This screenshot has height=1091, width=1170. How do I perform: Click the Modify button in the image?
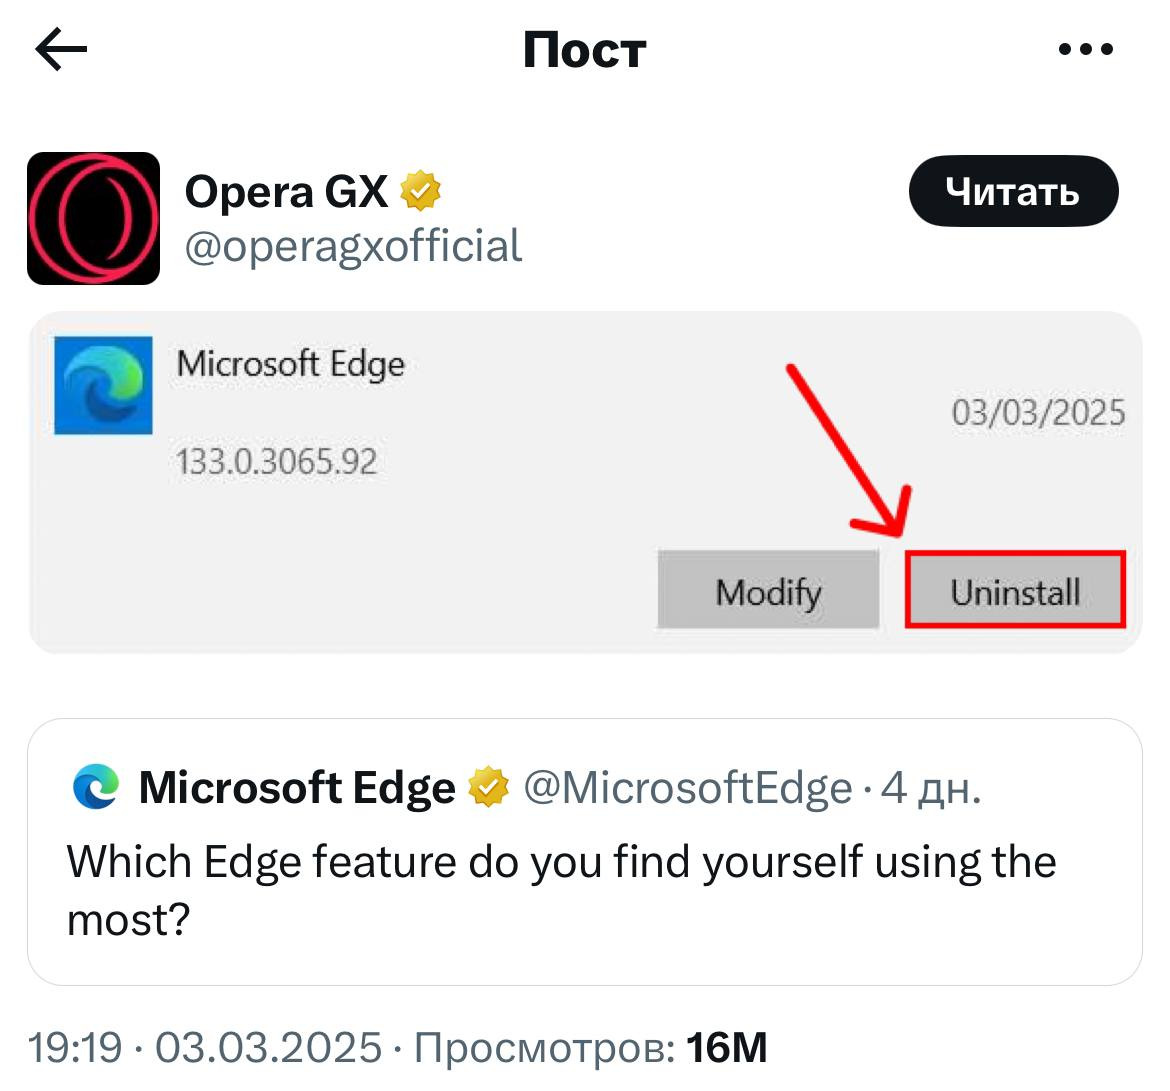pyautogui.click(x=768, y=591)
